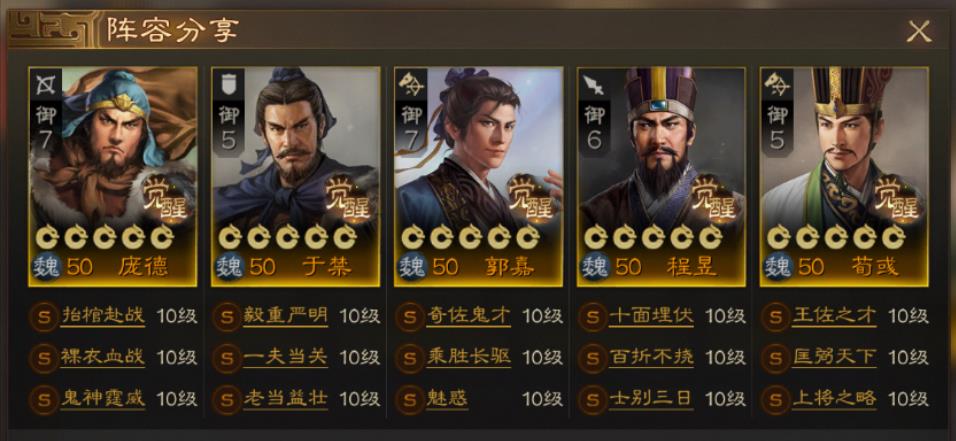
Task: Open the 一夫当关 skill link
Action: pyautogui.click(x=285, y=357)
